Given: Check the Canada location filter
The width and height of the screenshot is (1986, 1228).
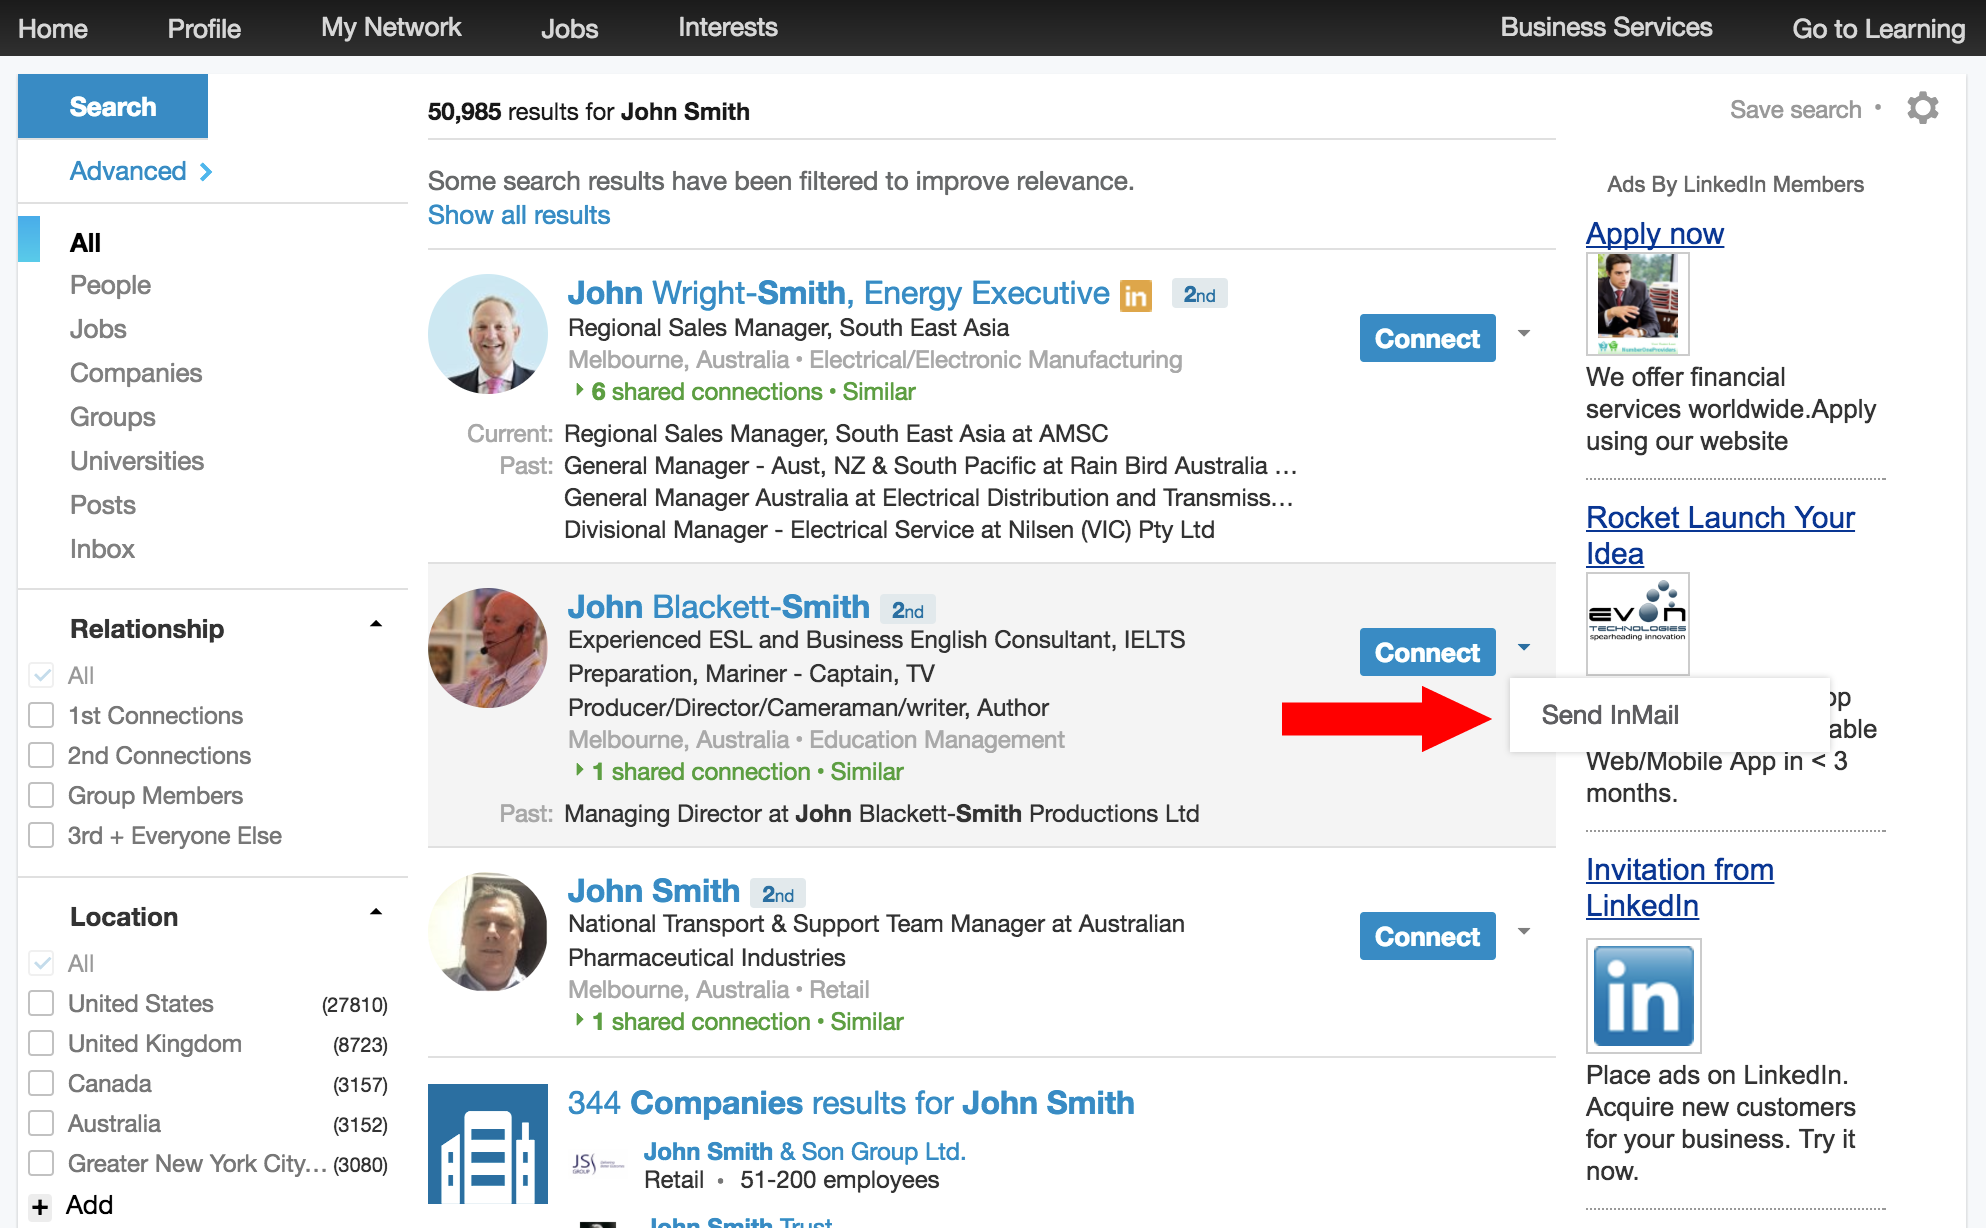Looking at the screenshot, I should (41, 1083).
